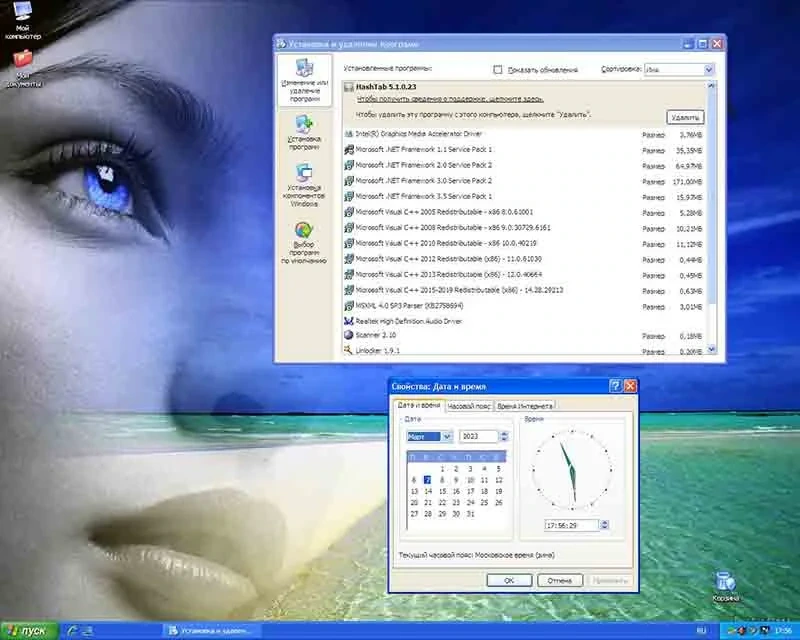This screenshot has height=640, width=800.
Task: Select Add New Programs sidebar icon
Action: (304, 124)
